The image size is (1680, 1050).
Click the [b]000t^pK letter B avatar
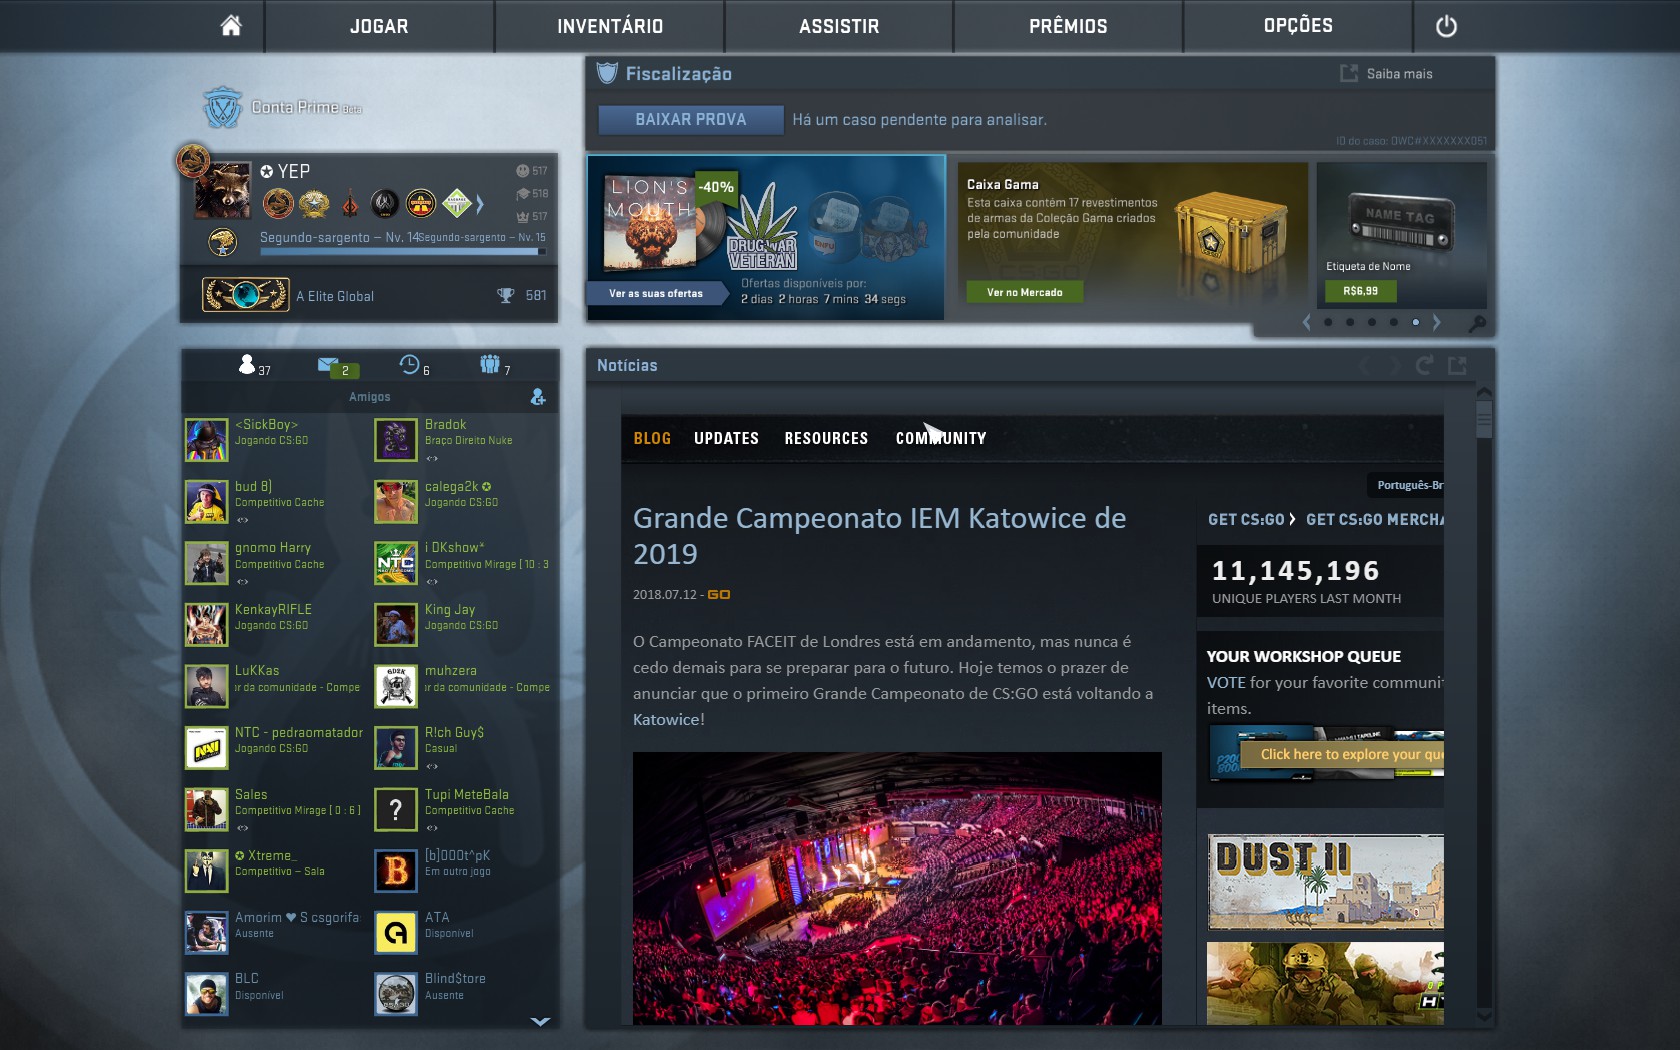tap(396, 871)
